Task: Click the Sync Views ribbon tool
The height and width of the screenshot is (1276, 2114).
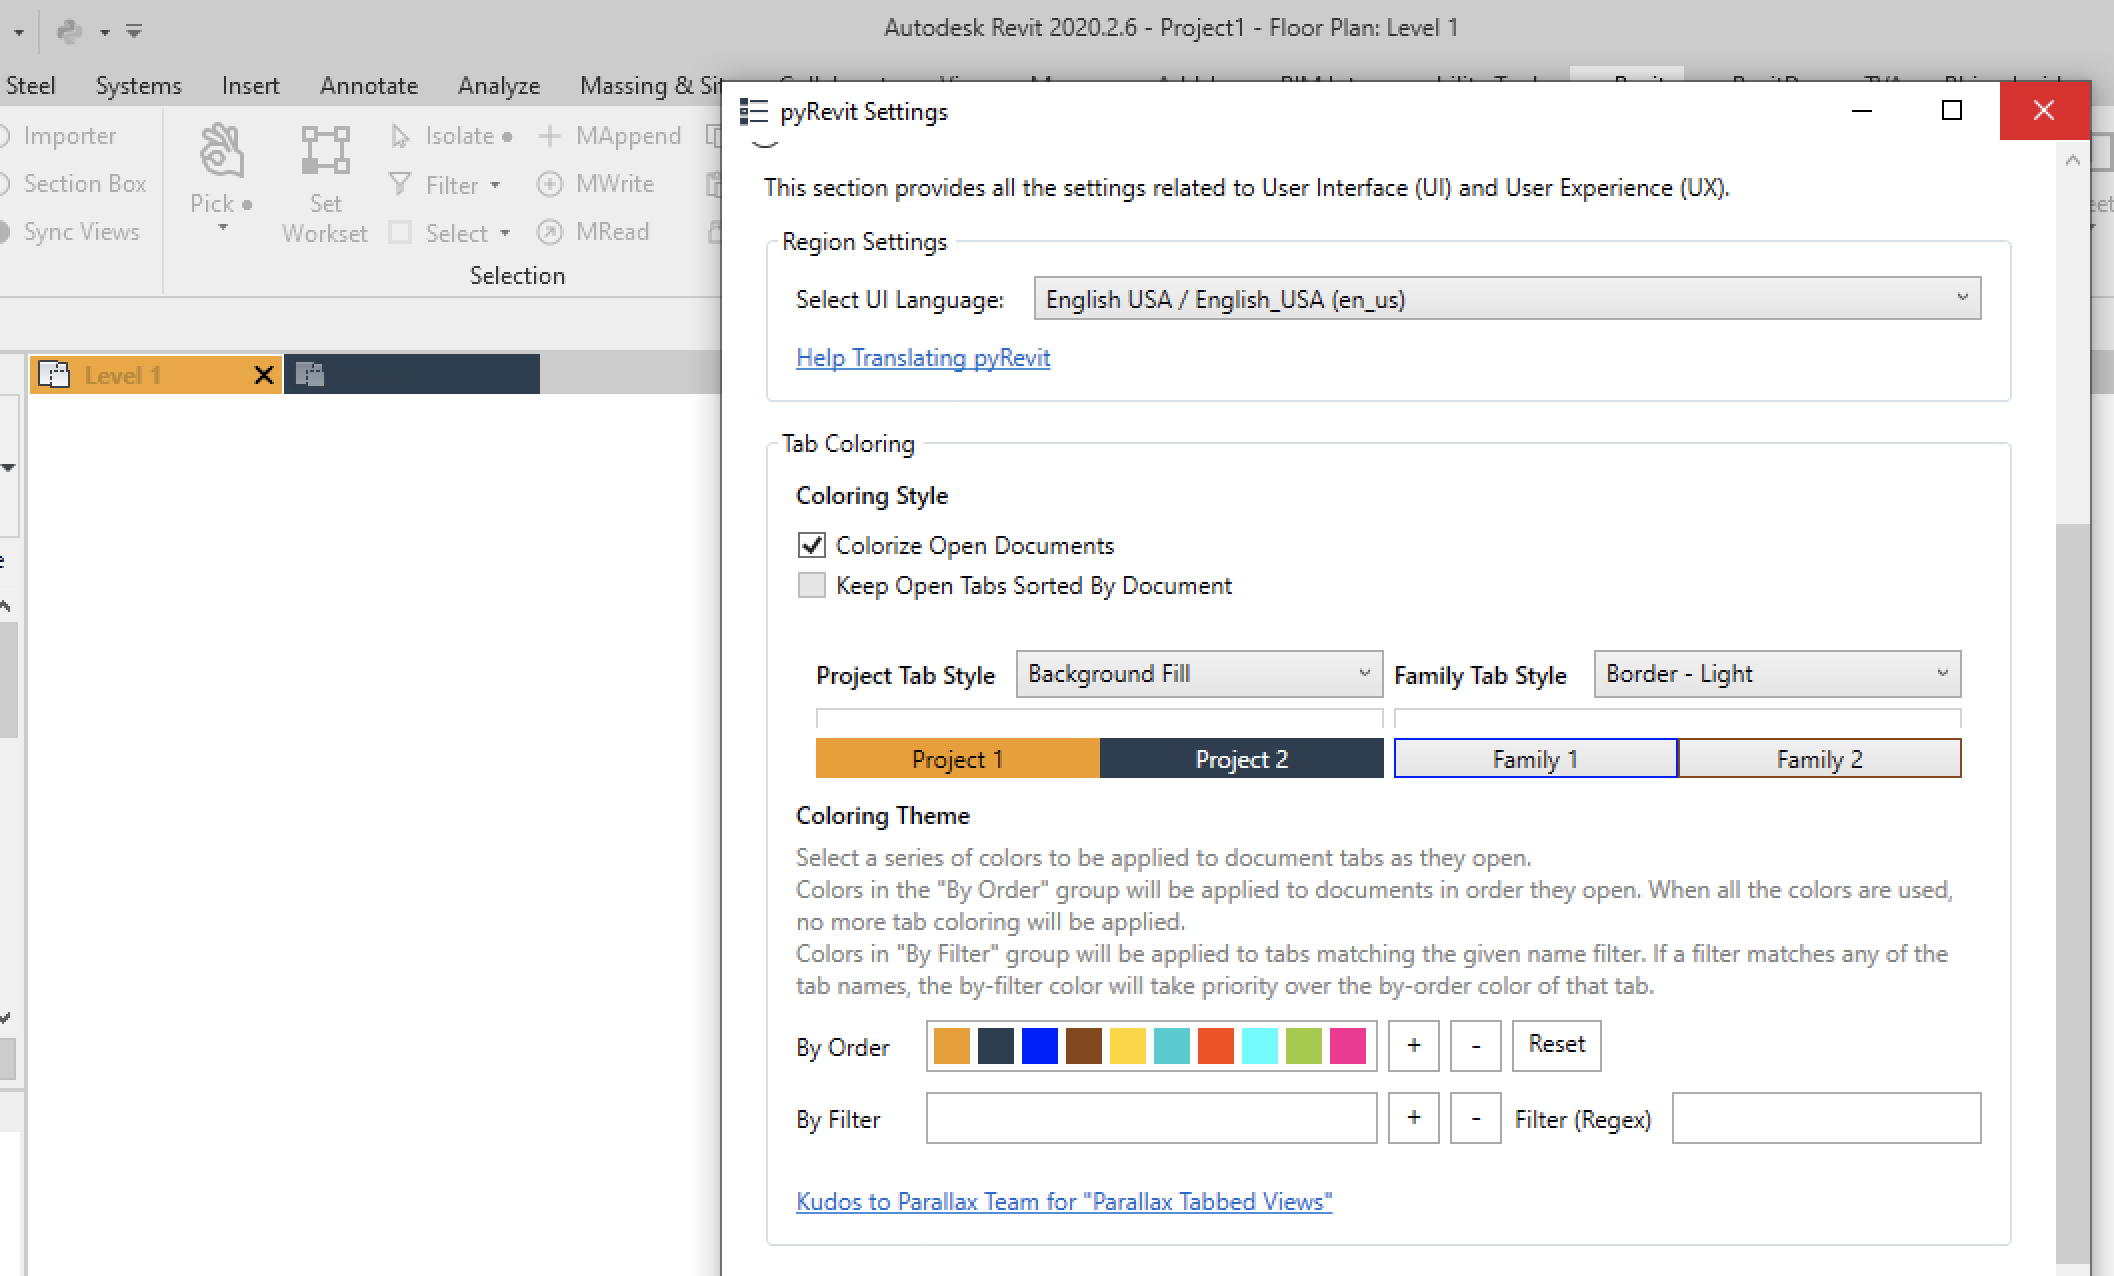Action: pyautogui.click(x=70, y=232)
